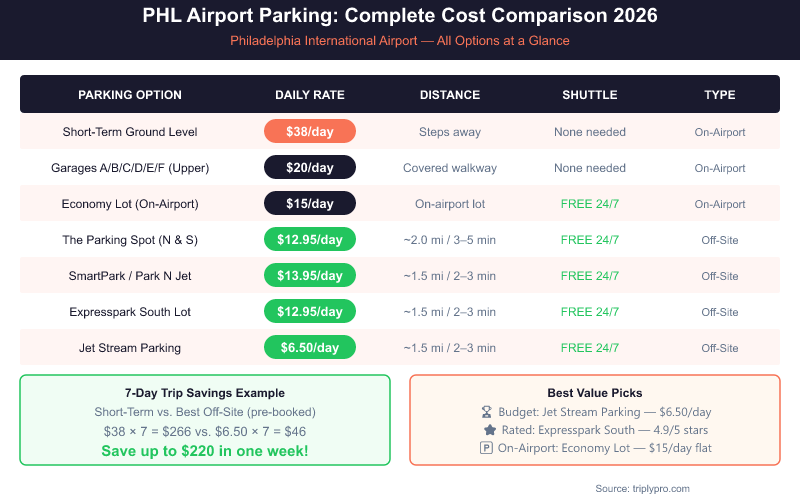800x500 pixels.
Task: Click the hourglass icon beside Budget pick
Action: point(487,411)
